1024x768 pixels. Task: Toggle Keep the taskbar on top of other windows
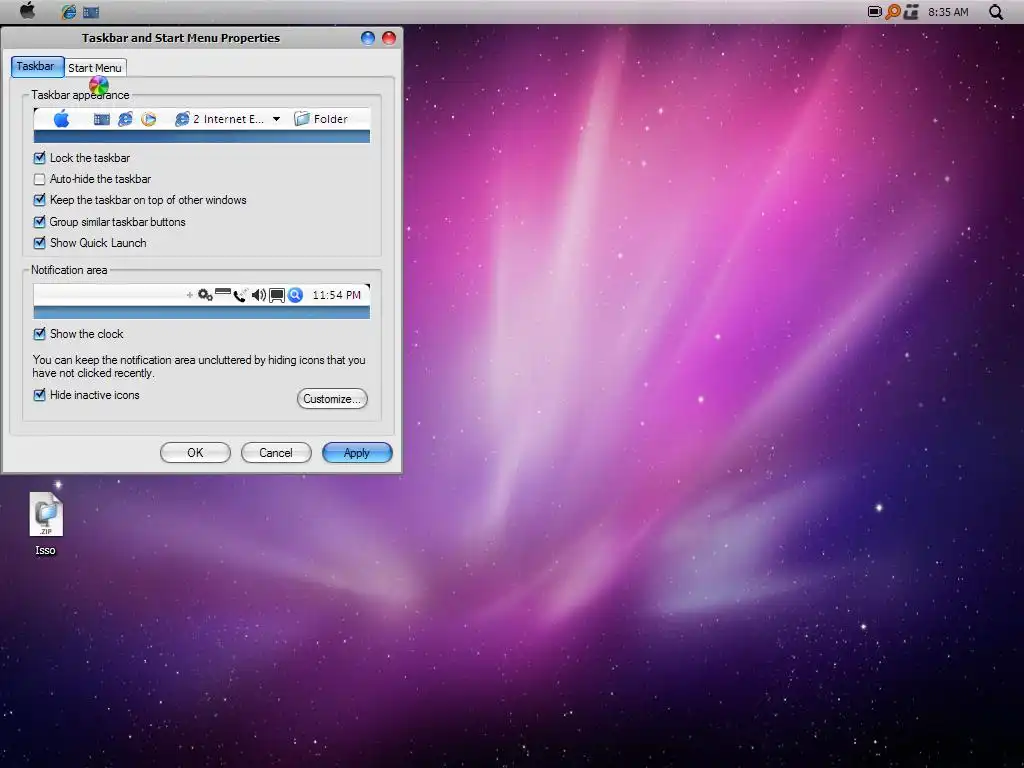40,200
